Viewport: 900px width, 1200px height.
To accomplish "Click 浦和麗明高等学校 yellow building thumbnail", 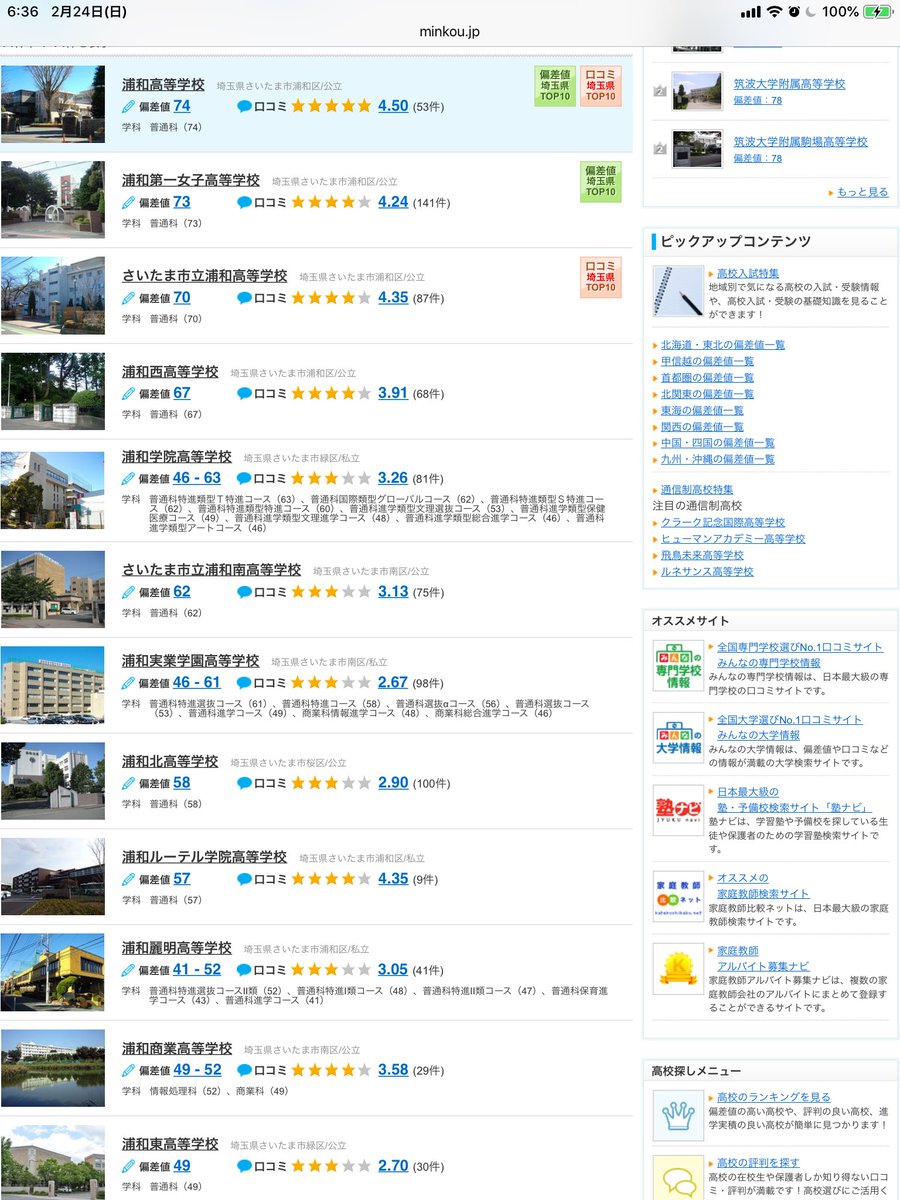I will [x=52, y=972].
